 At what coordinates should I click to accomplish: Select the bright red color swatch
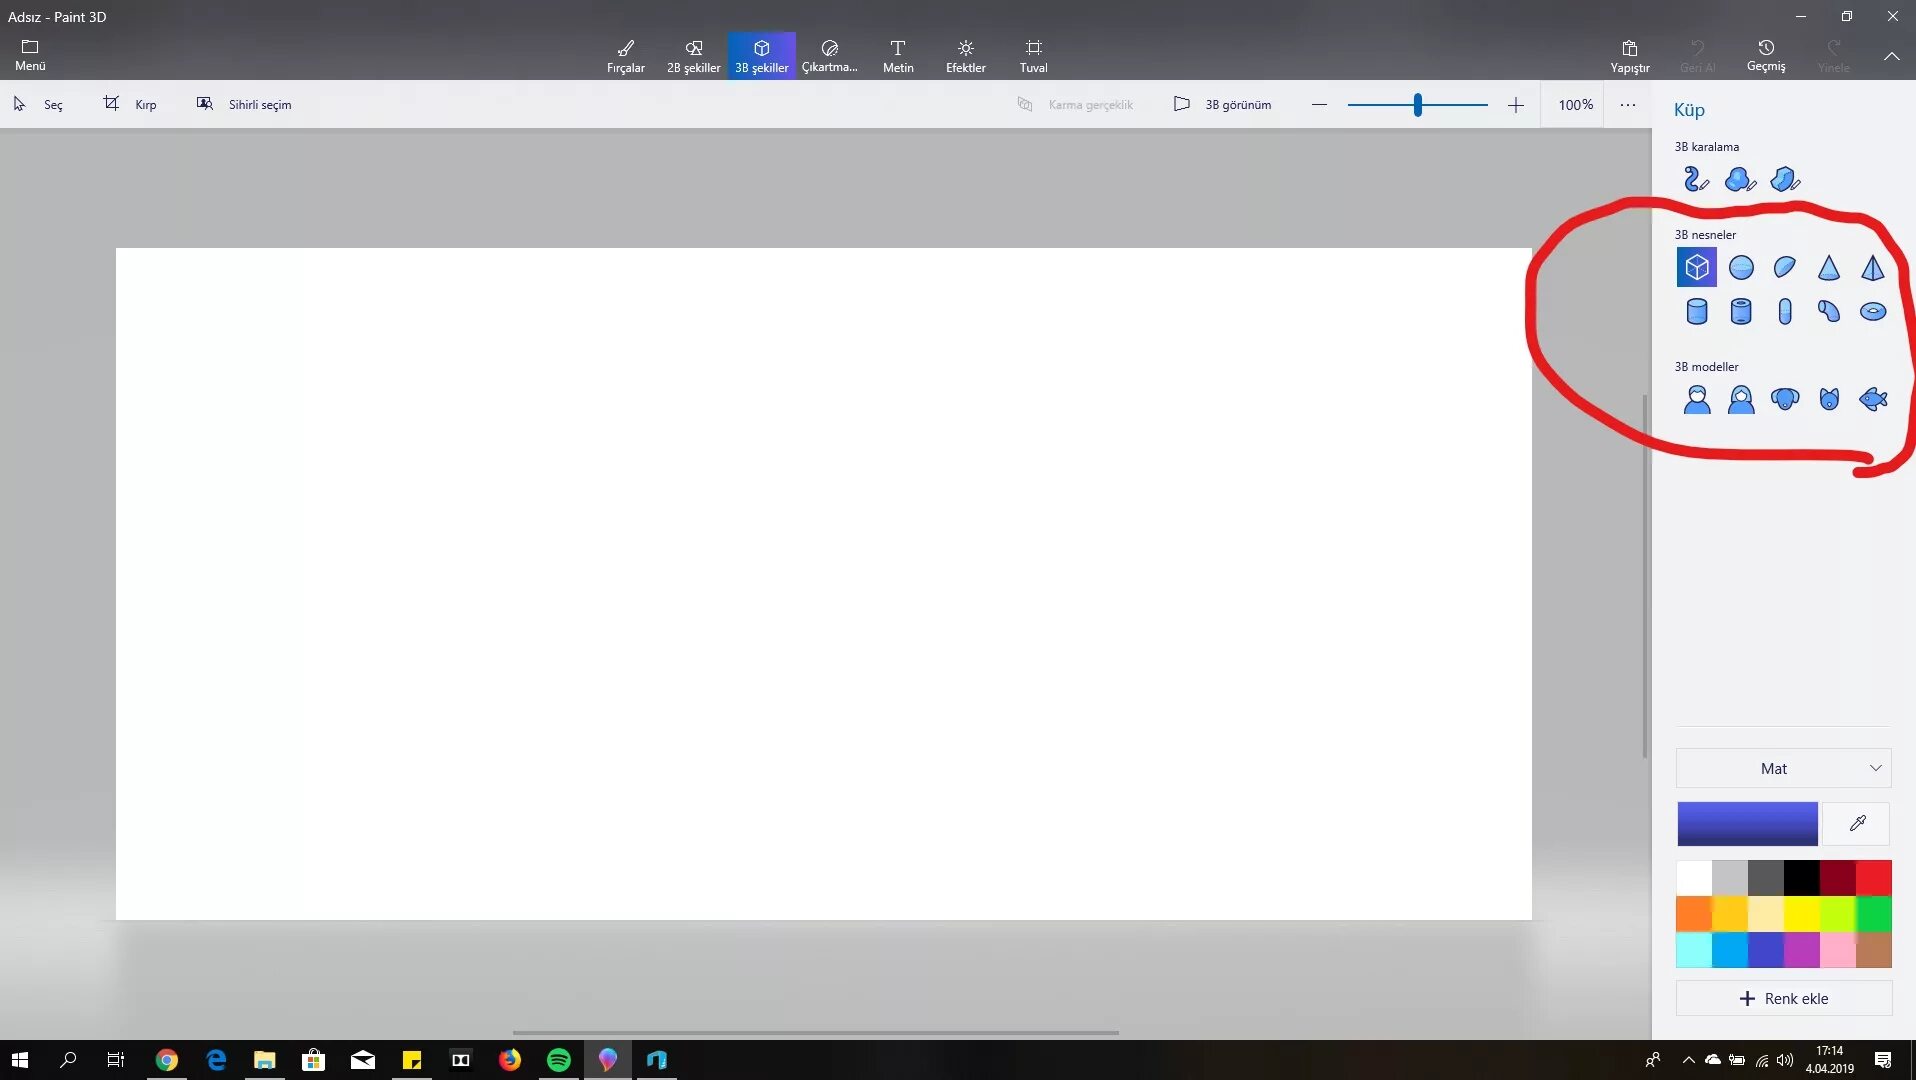[x=1874, y=878]
